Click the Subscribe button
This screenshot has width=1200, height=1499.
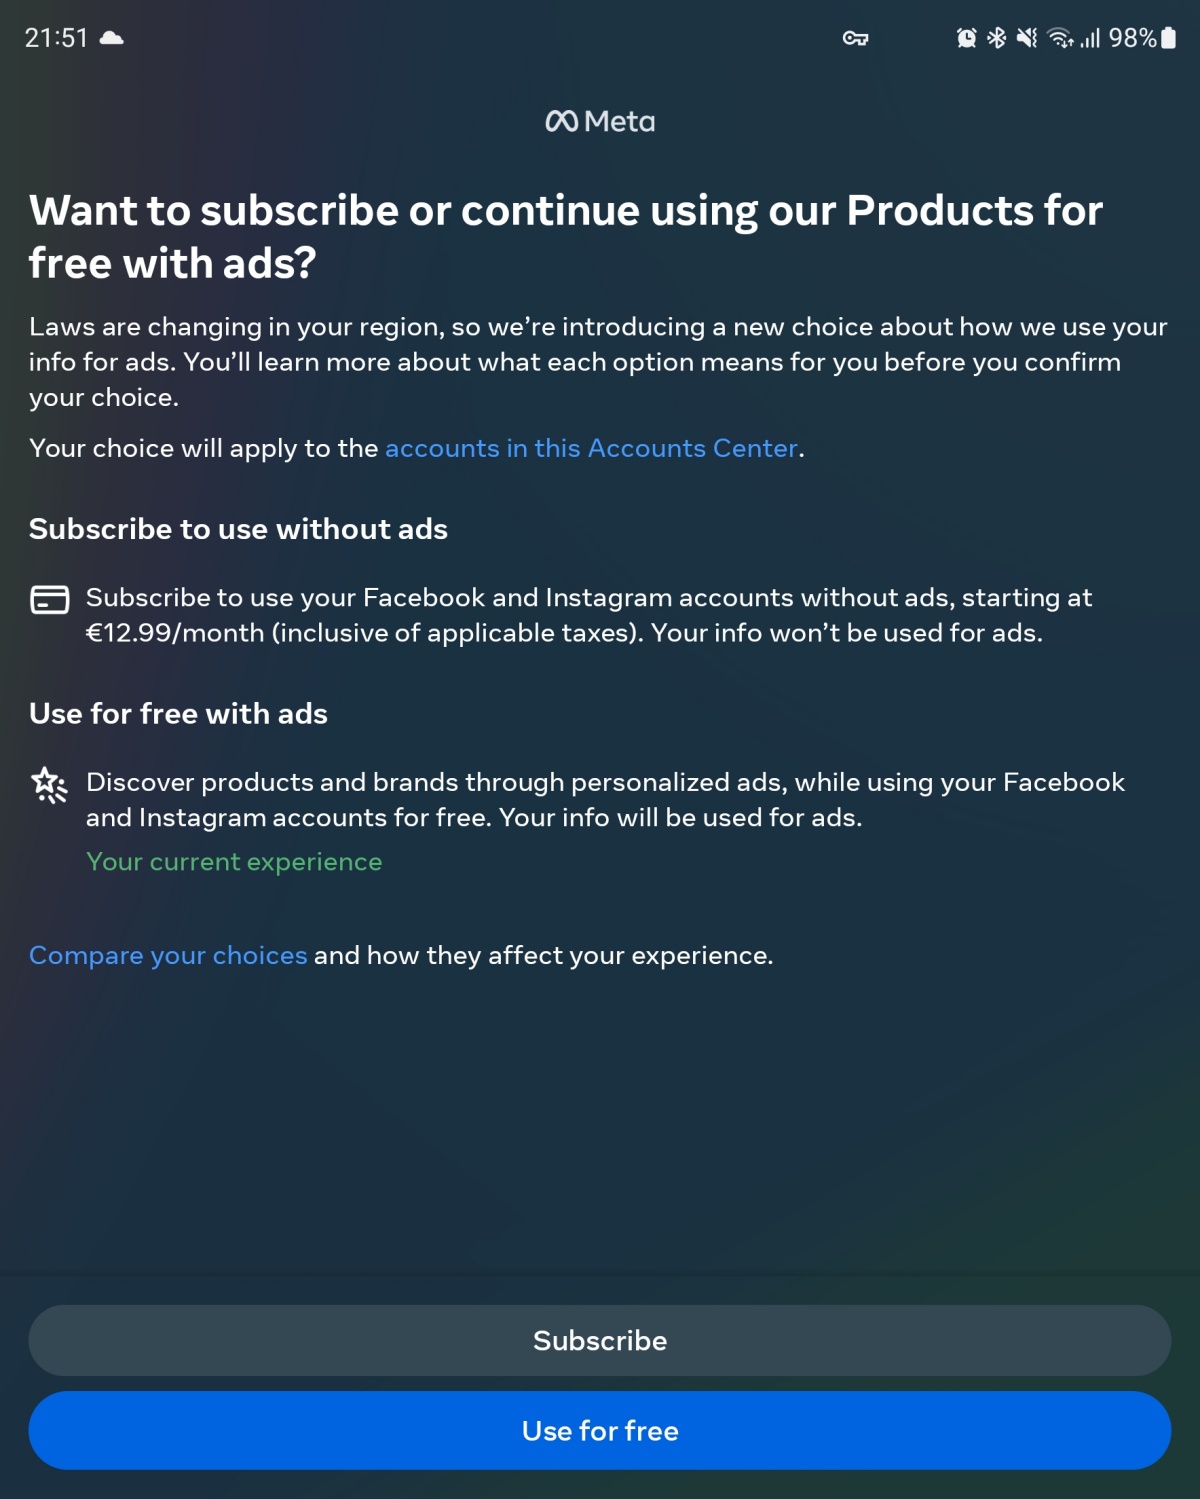click(x=600, y=1340)
